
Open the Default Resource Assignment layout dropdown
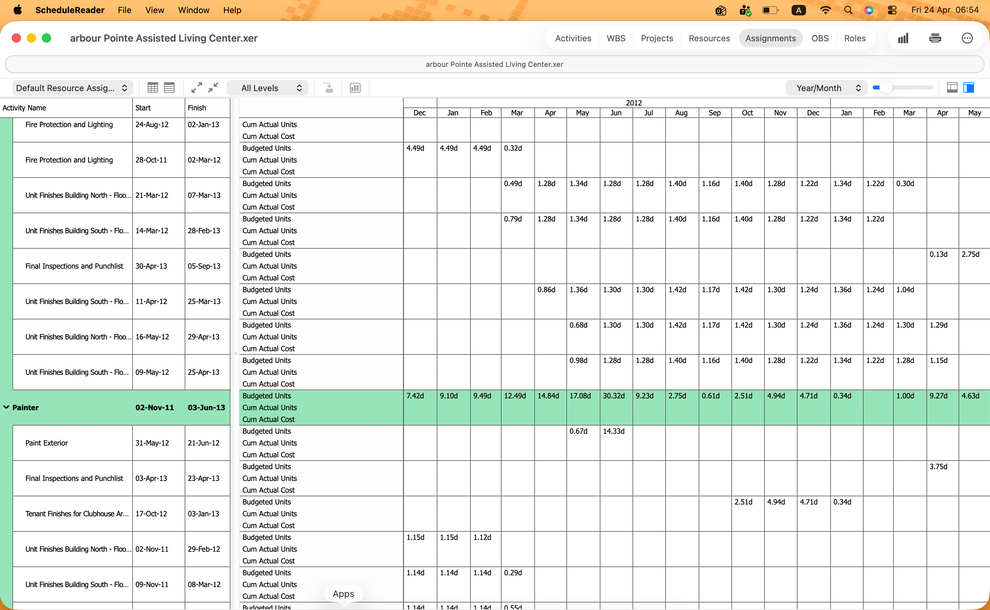71,88
